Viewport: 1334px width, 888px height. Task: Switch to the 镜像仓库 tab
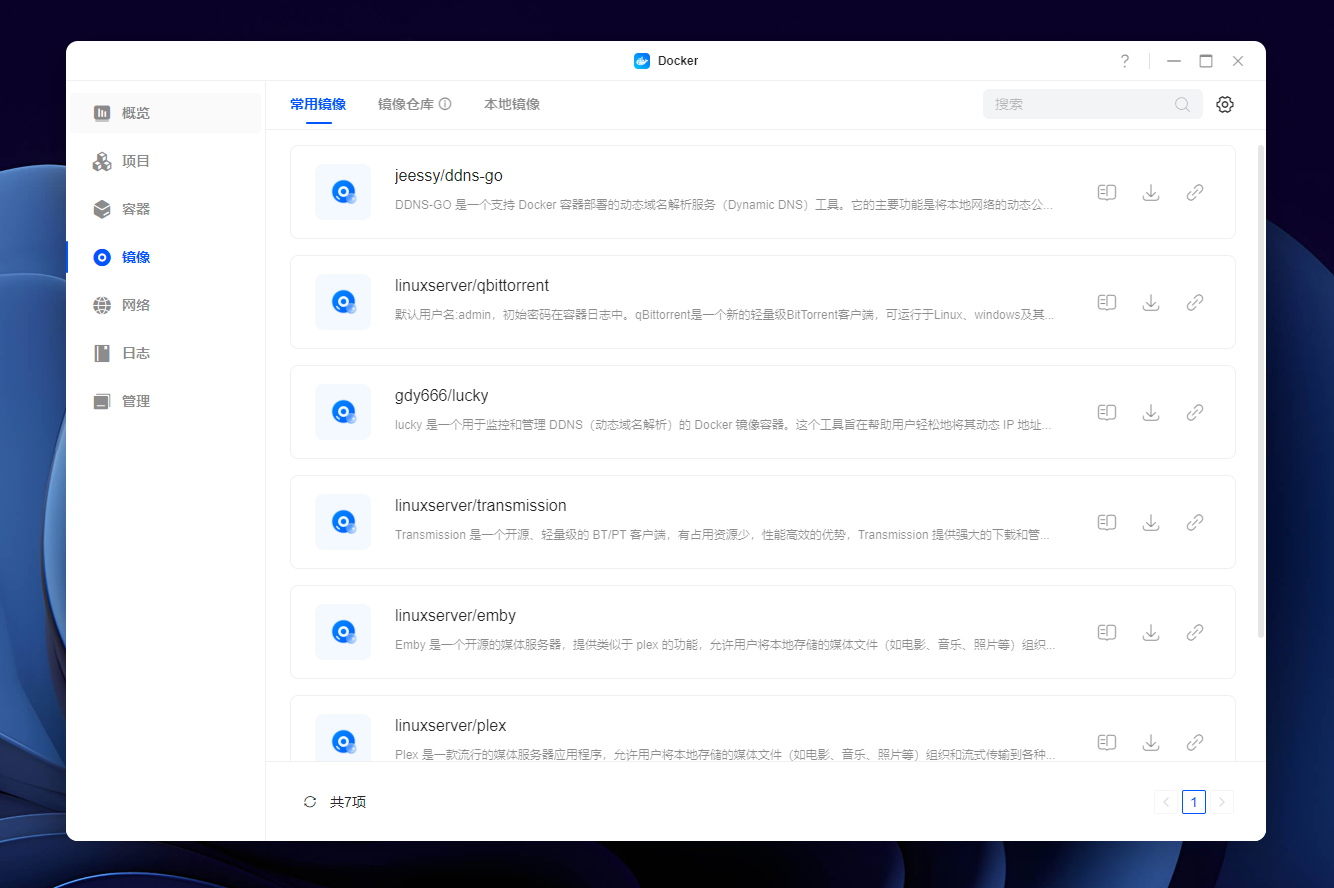coord(406,104)
